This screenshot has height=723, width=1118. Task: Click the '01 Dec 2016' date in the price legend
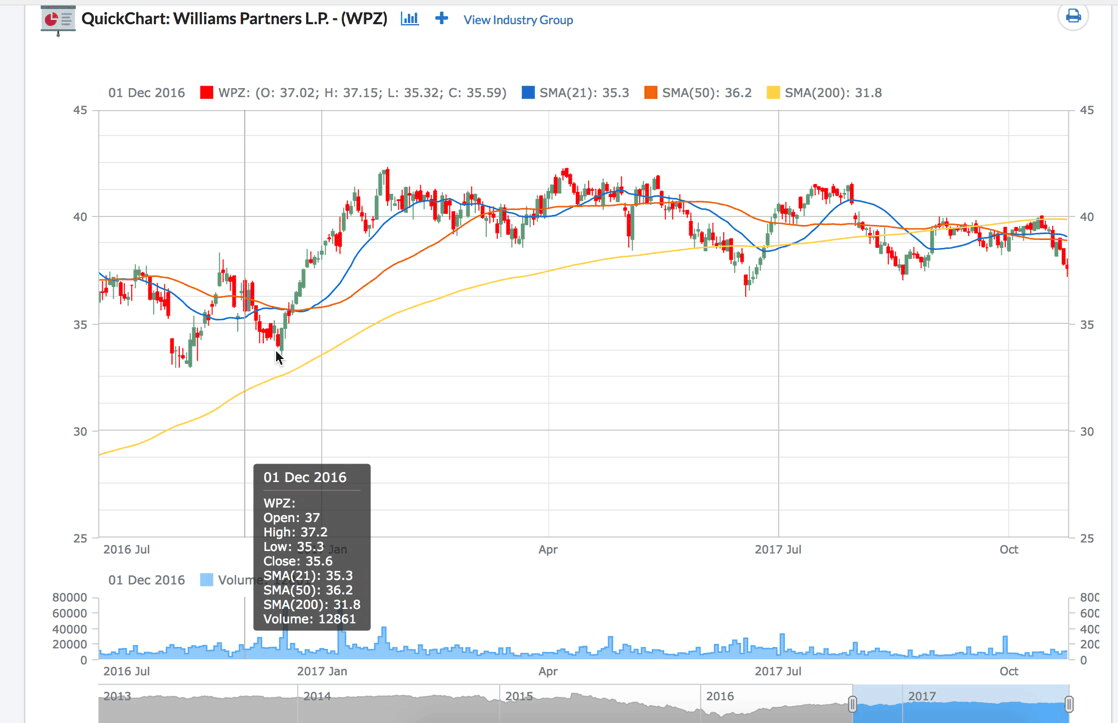146,93
